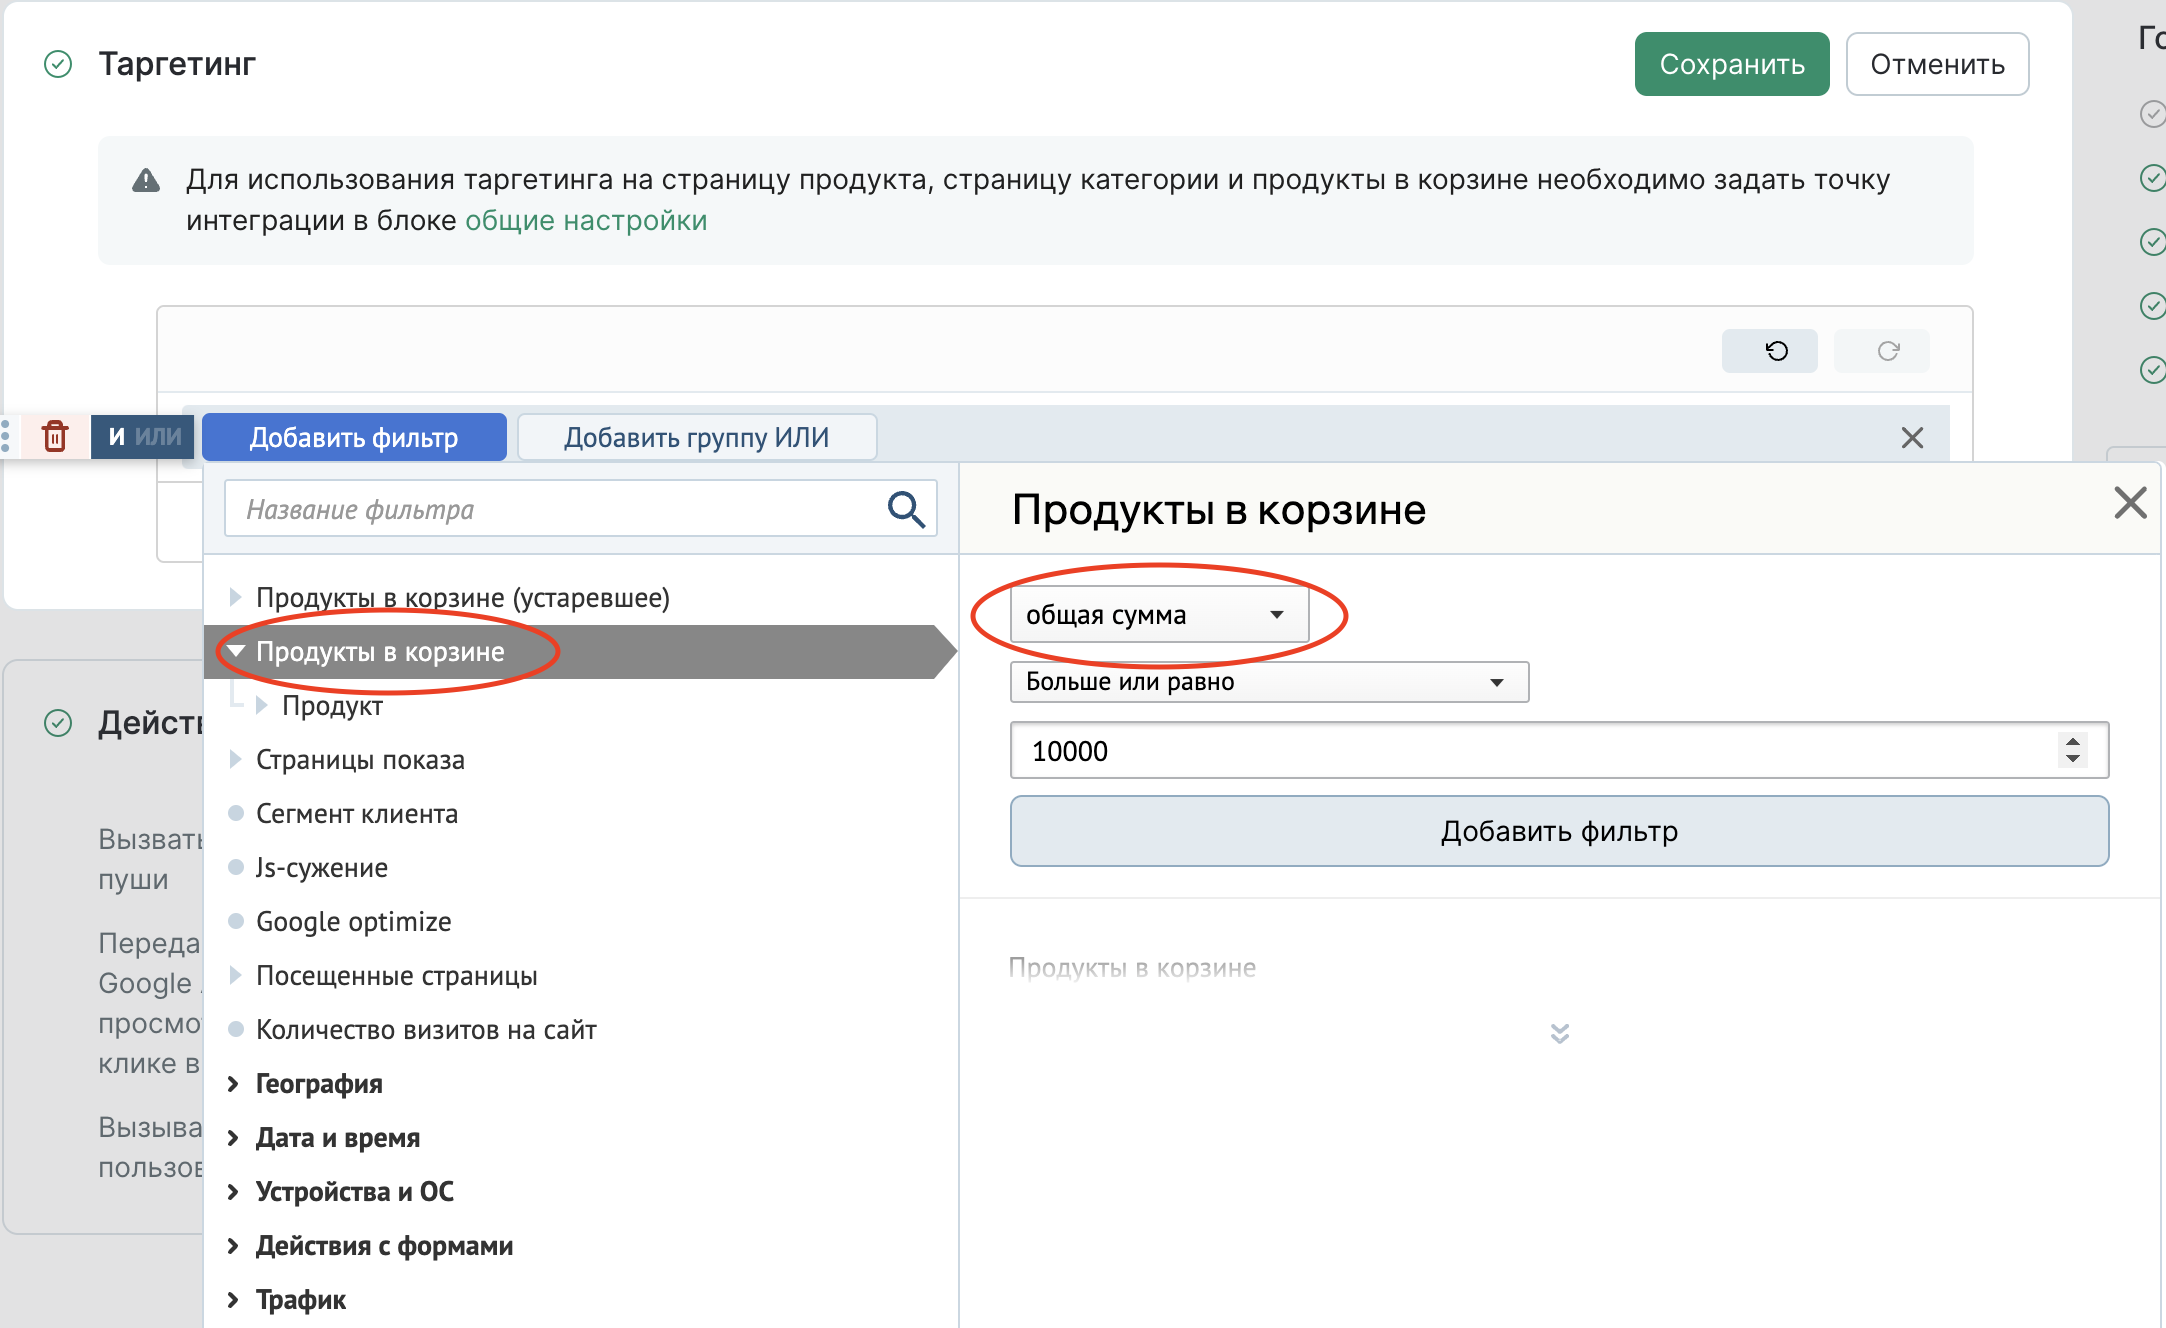Viewport: 2166px width, 1328px height.
Task: Toggle the И logical operator
Action: point(117,436)
